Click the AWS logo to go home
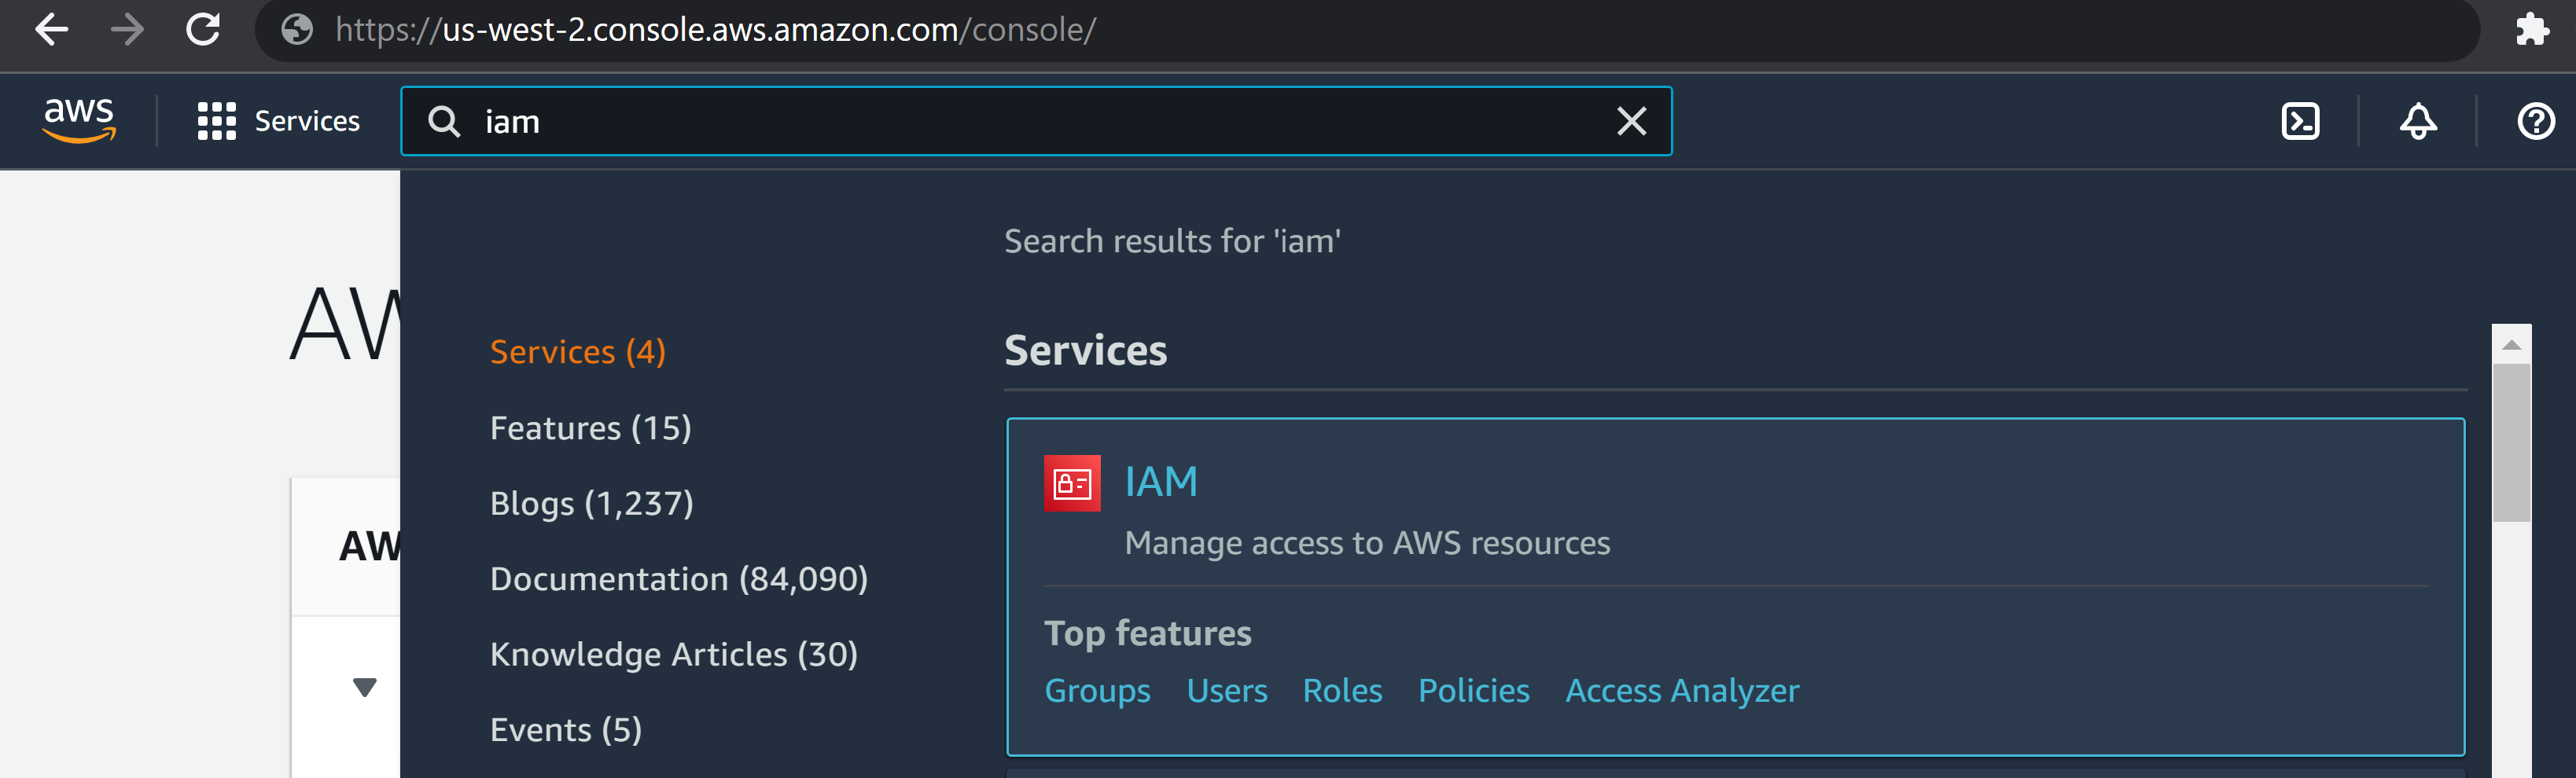Viewport: 2576px width, 778px height. 78,120
